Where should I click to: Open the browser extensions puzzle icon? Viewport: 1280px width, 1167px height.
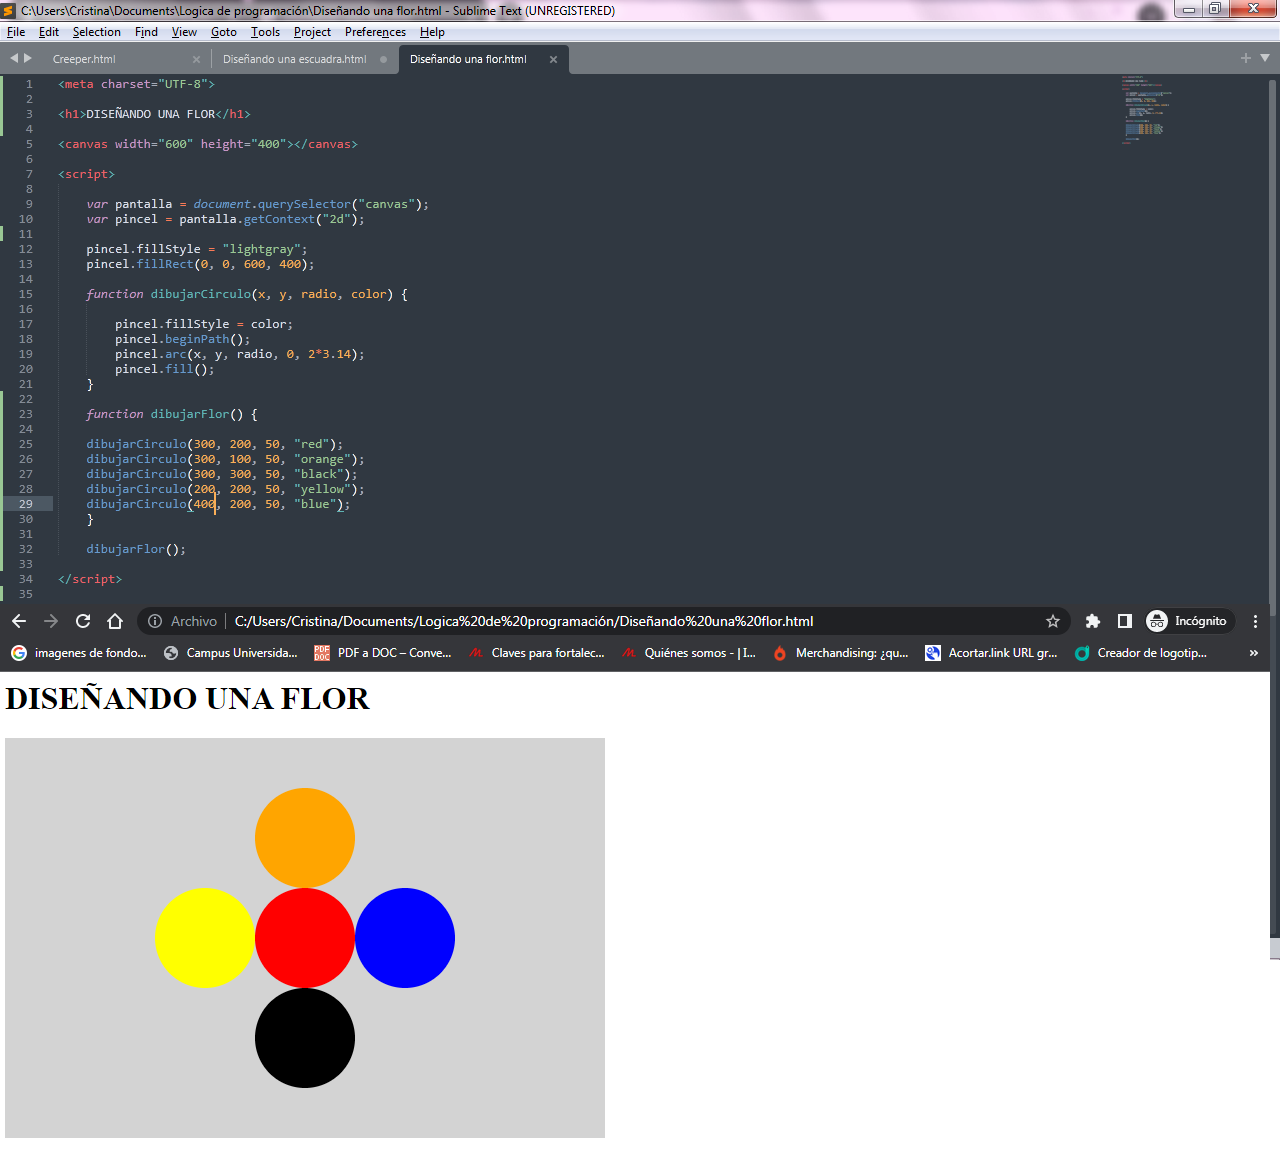[1093, 621]
